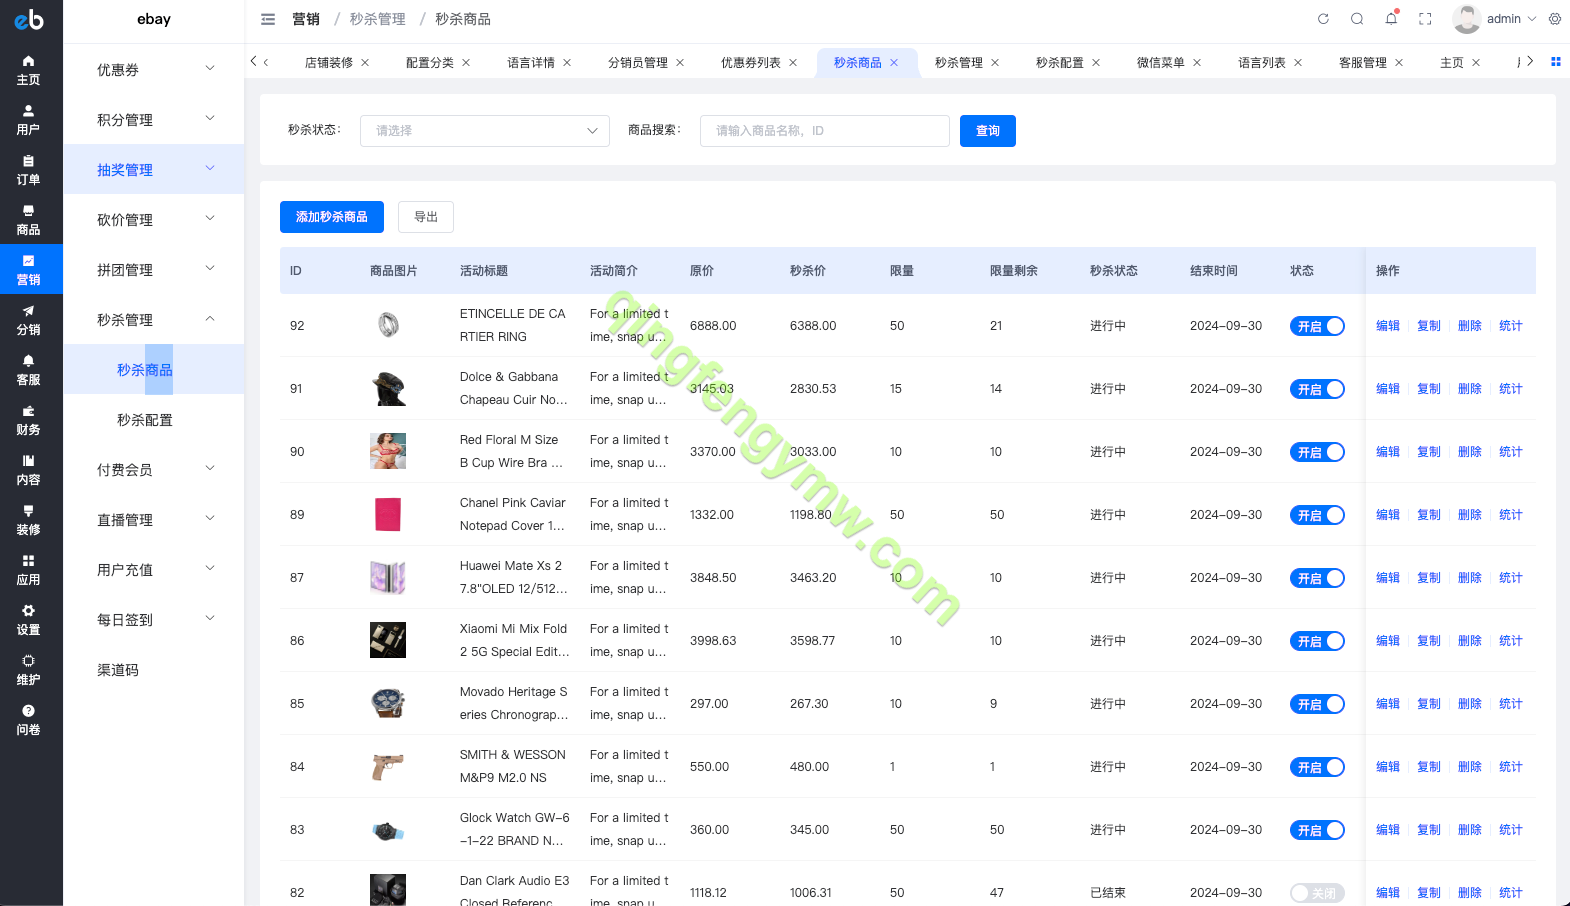Expand the 抽奖管理 menu
This screenshot has height=906, width=1570.
point(154,169)
